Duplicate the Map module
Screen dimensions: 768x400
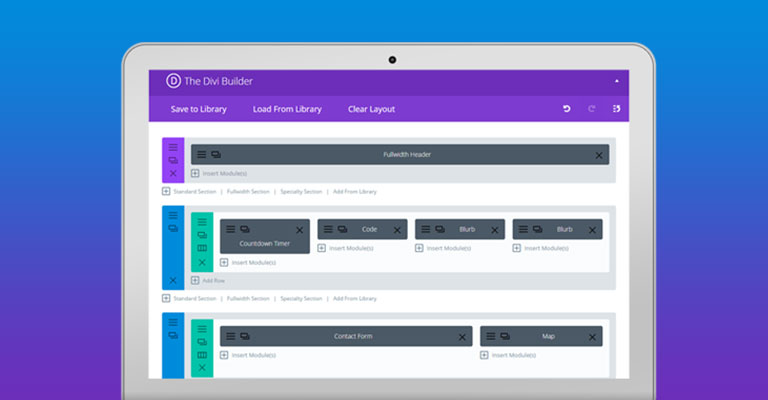point(505,336)
